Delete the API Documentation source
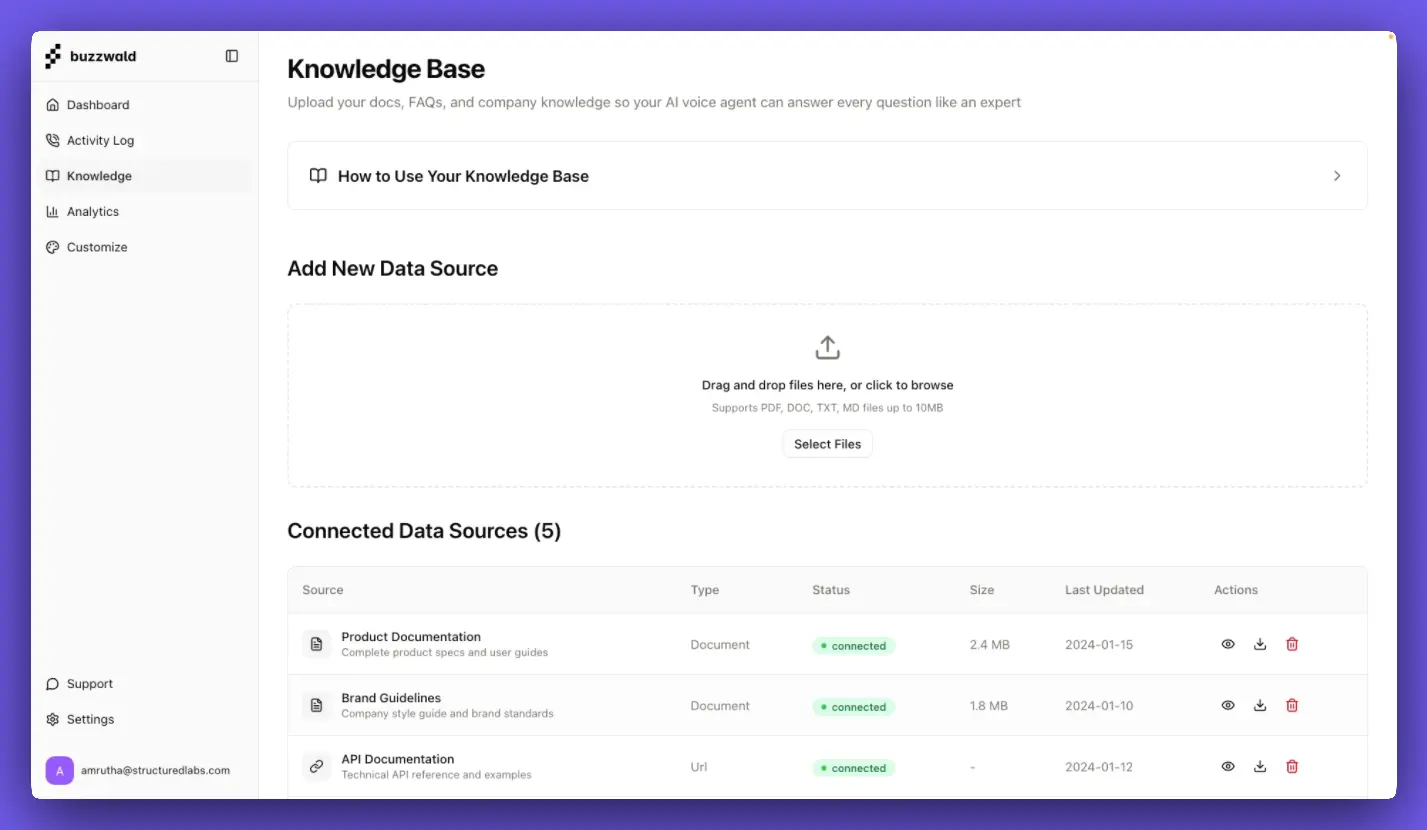The height and width of the screenshot is (830, 1427). point(1291,766)
